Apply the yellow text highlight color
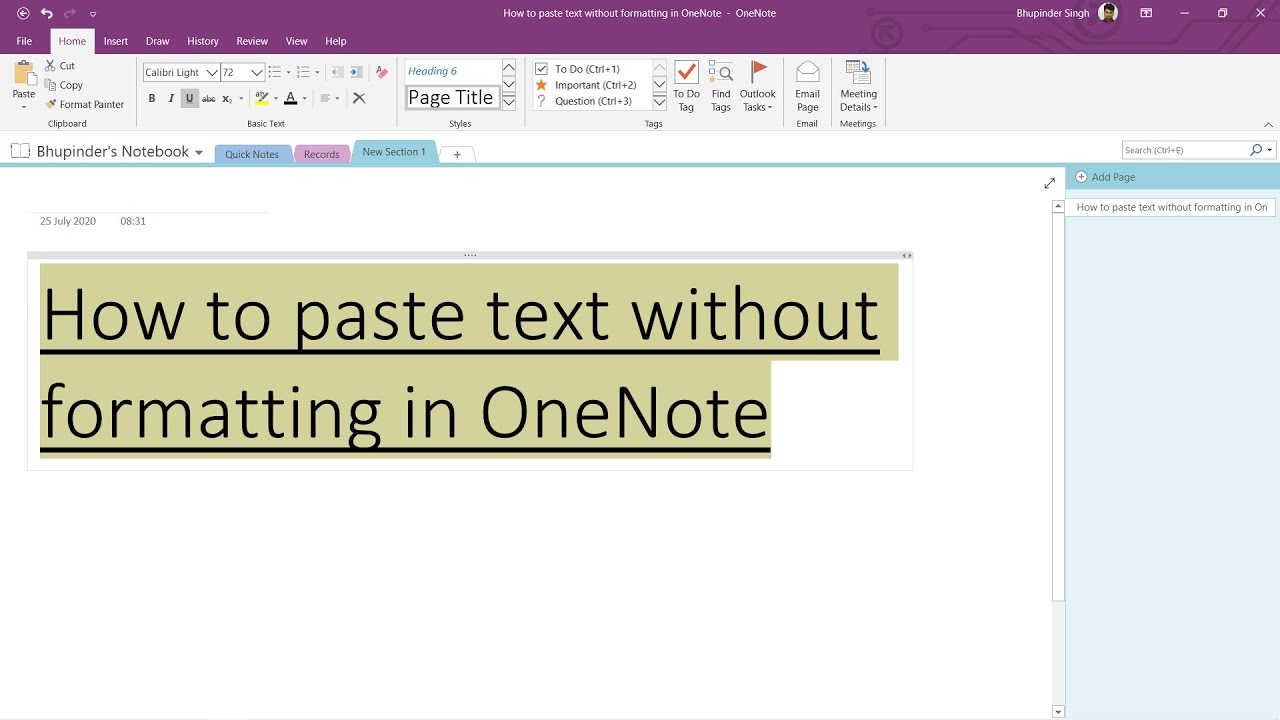The width and height of the screenshot is (1280, 720). click(x=262, y=98)
